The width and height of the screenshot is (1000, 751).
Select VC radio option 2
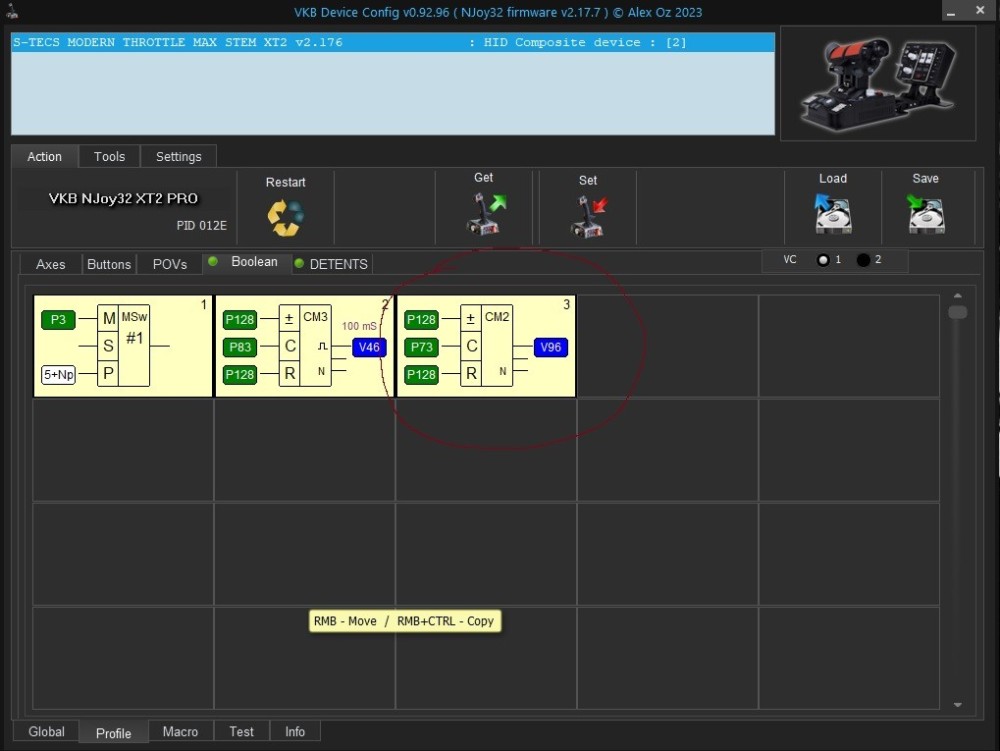coord(864,260)
